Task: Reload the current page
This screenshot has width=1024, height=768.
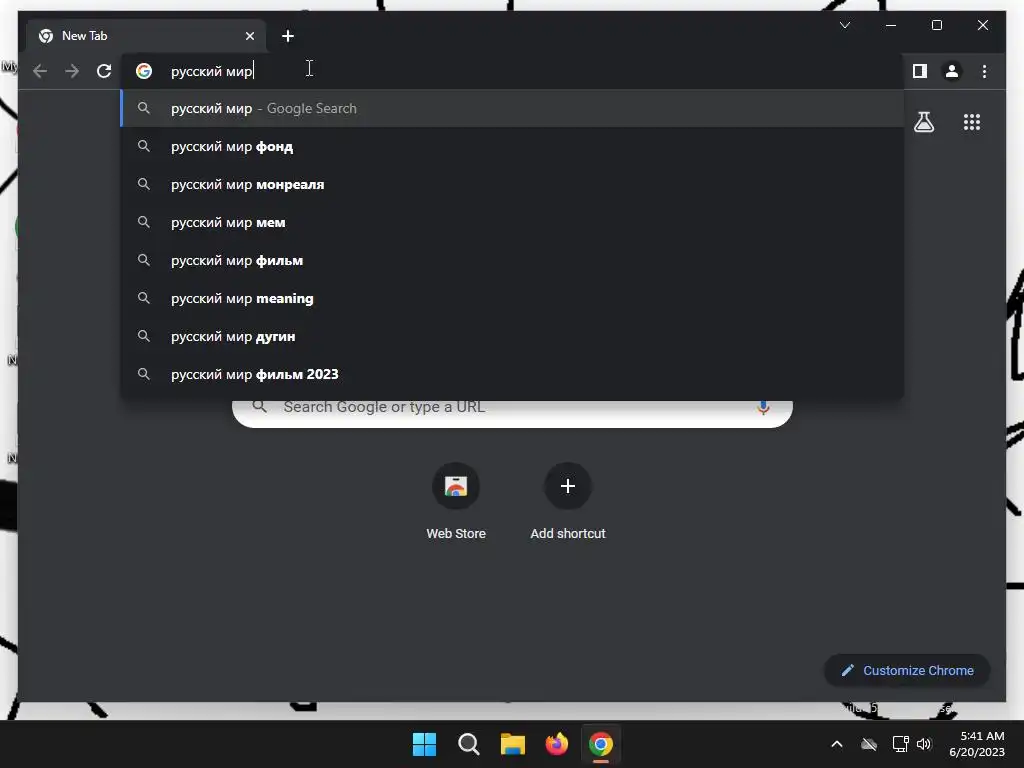Action: pyautogui.click(x=104, y=71)
